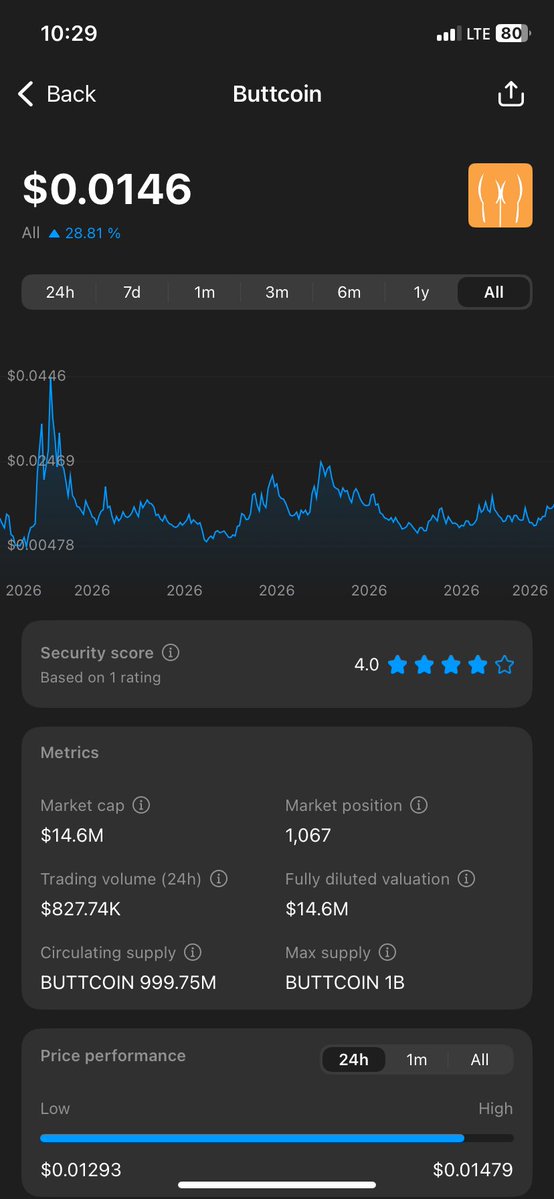Tap the Price performance heading

(113, 1055)
